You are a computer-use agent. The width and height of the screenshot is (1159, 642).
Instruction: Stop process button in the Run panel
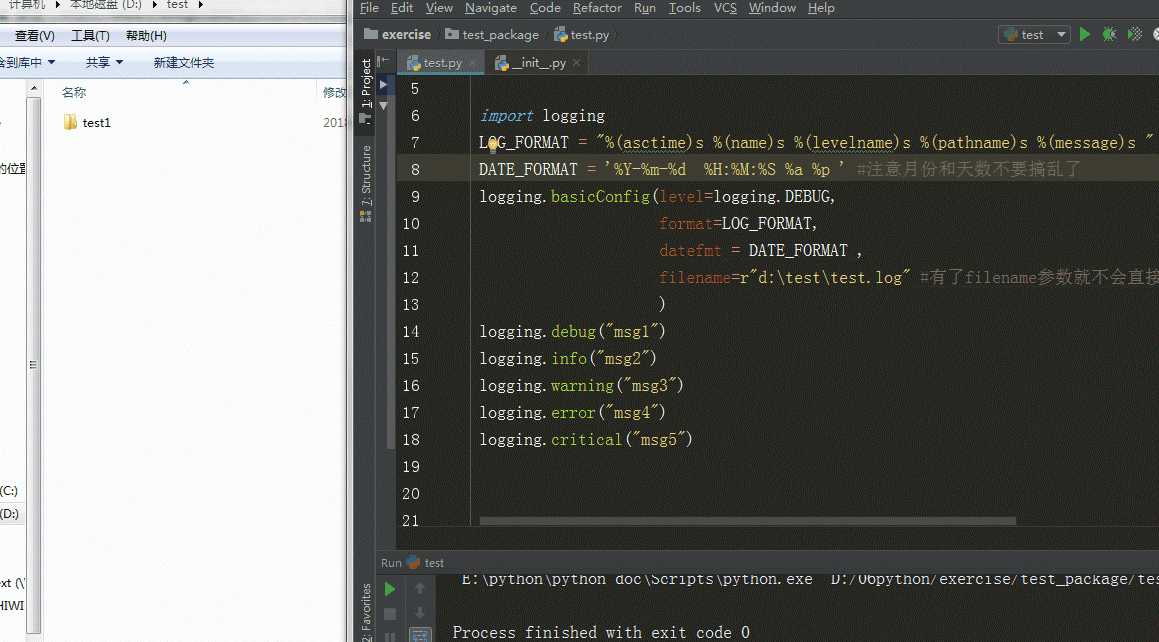pos(390,614)
